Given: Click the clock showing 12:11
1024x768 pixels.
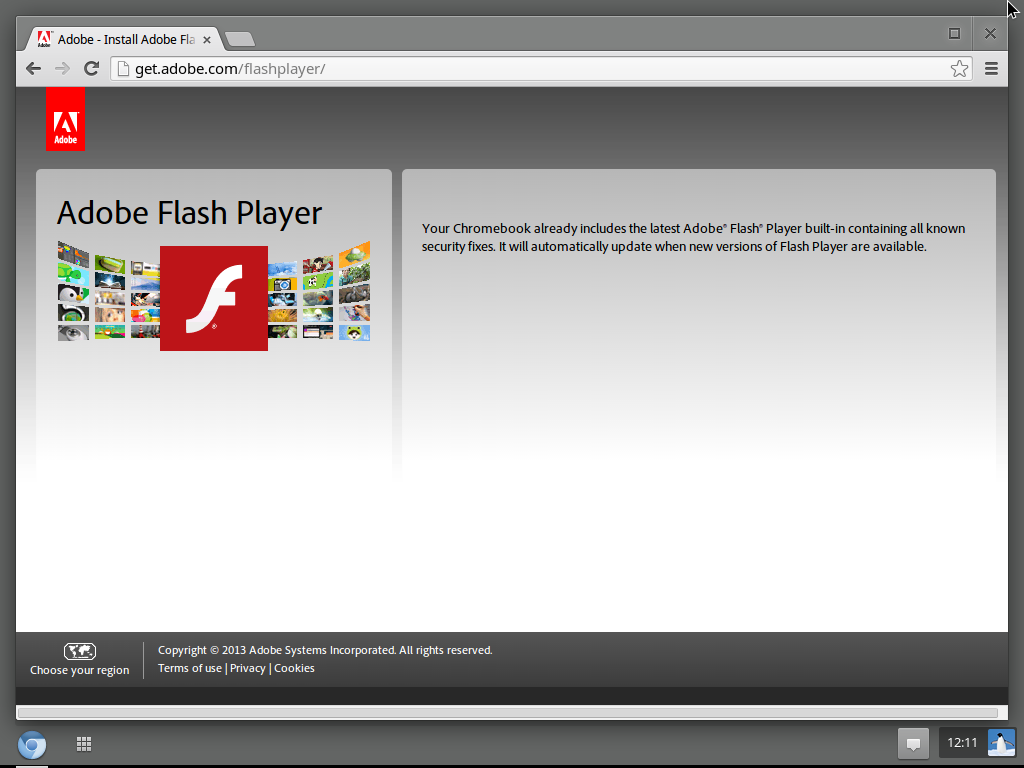Looking at the screenshot, I should [x=962, y=743].
